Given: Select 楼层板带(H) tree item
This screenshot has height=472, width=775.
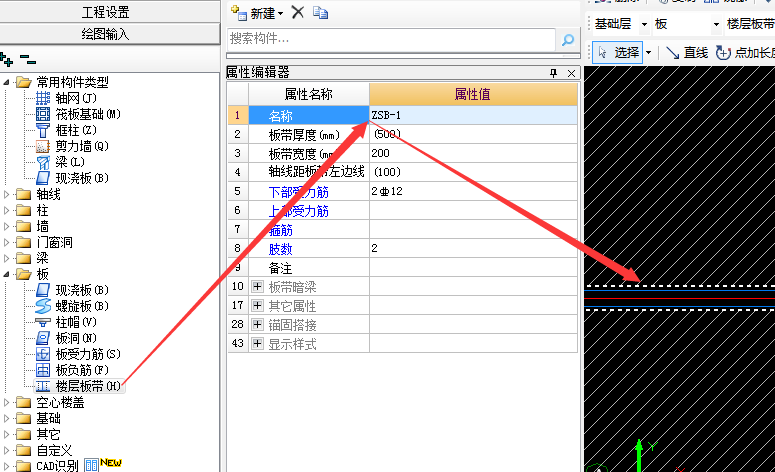Looking at the screenshot, I should 80,386.
